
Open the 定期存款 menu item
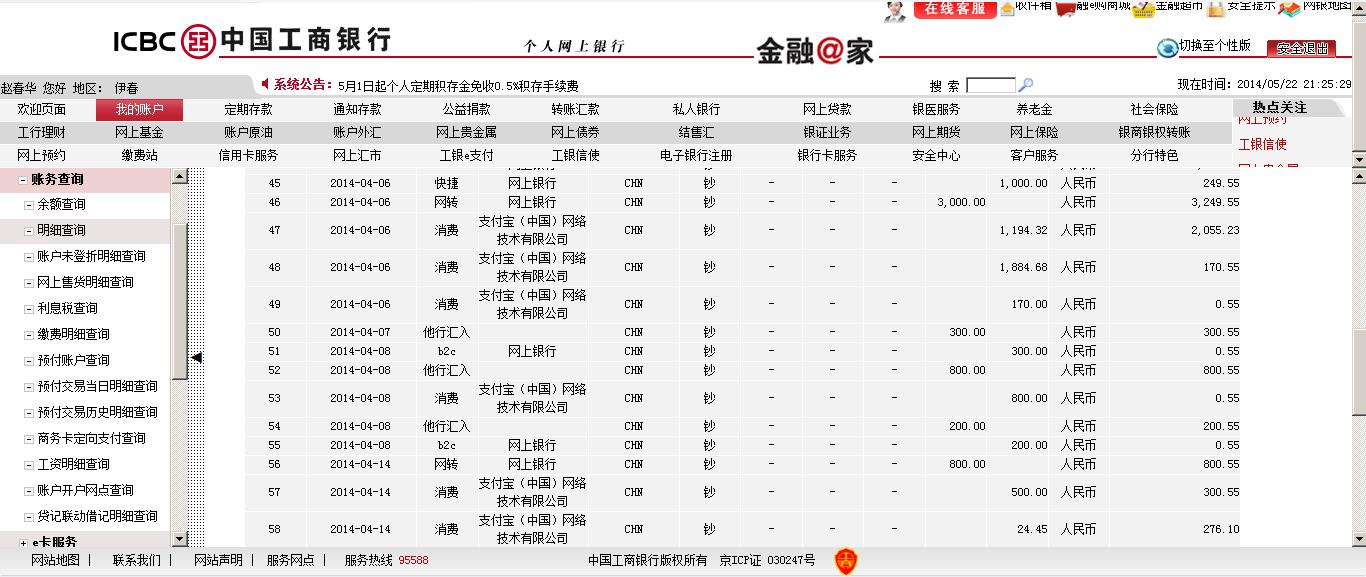[248, 109]
